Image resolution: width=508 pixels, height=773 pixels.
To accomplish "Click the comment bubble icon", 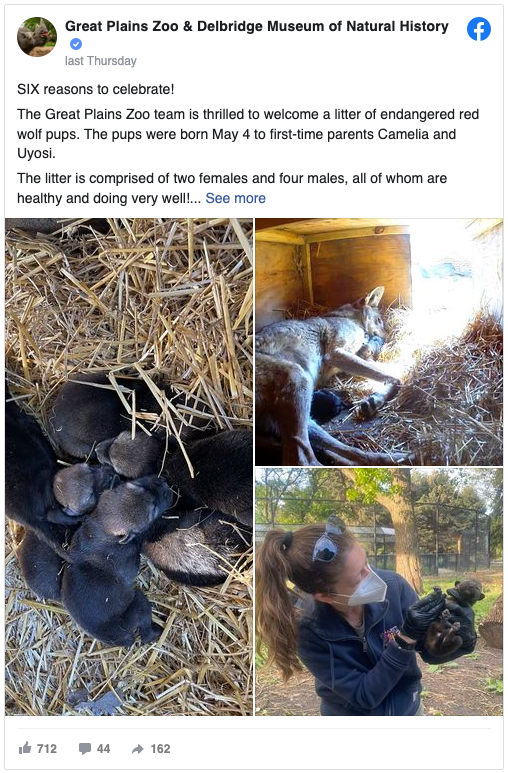I will tap(85, 749).
